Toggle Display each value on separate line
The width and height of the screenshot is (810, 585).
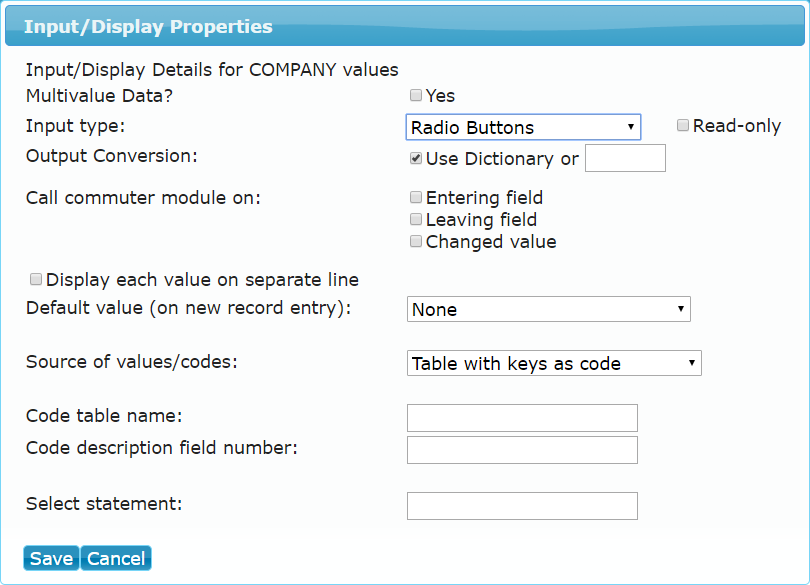click(36, 280)
